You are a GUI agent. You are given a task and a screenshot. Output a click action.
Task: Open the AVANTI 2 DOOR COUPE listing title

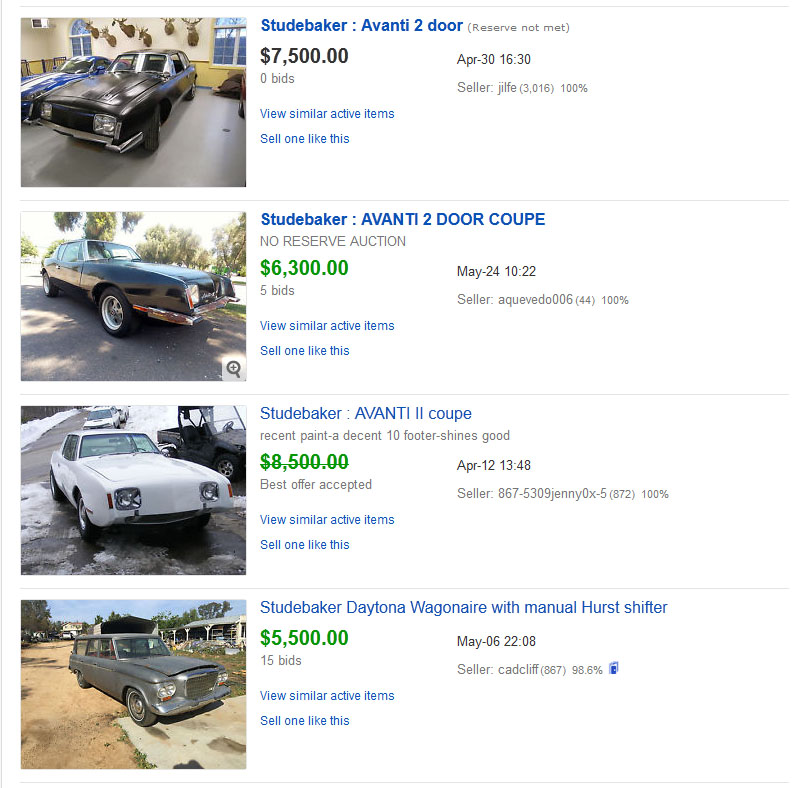(402, 220)
